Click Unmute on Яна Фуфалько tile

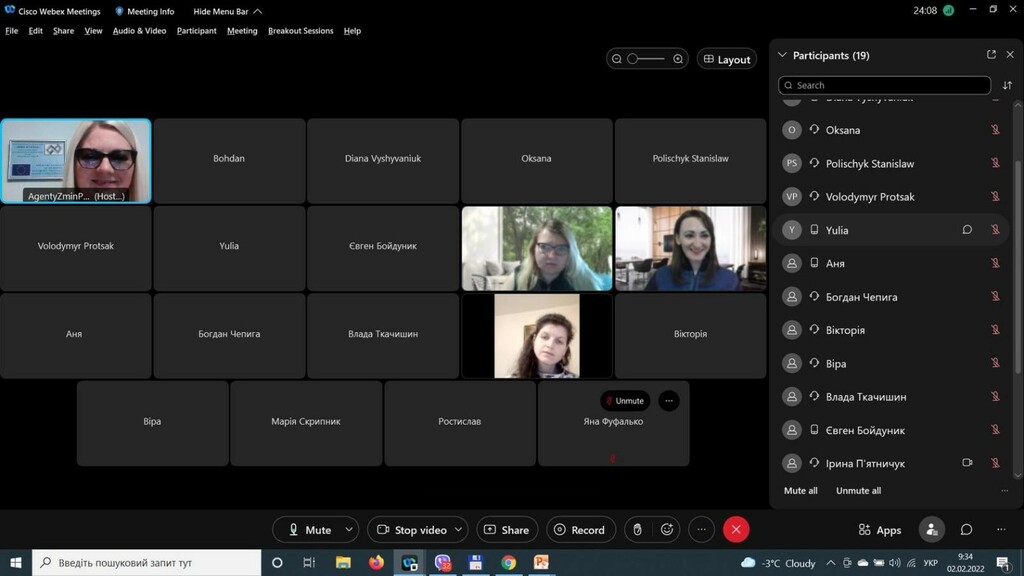coord(625,401)
